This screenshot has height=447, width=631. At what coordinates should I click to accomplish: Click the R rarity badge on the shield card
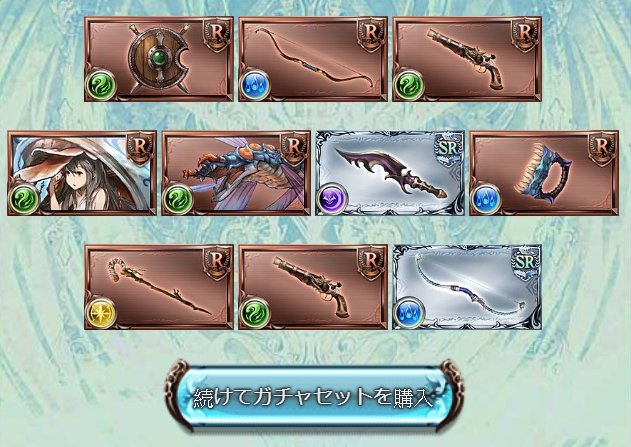(217, 35)
